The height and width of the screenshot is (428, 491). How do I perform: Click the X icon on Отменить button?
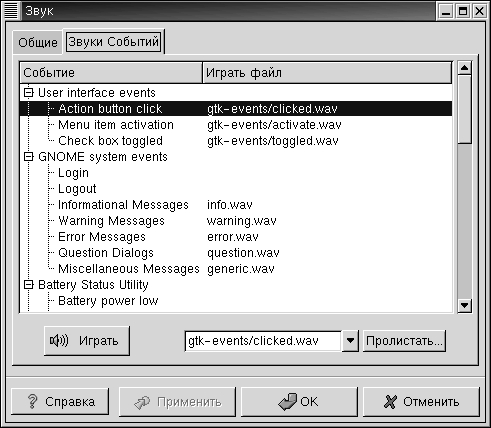click(x=390, y=401)
